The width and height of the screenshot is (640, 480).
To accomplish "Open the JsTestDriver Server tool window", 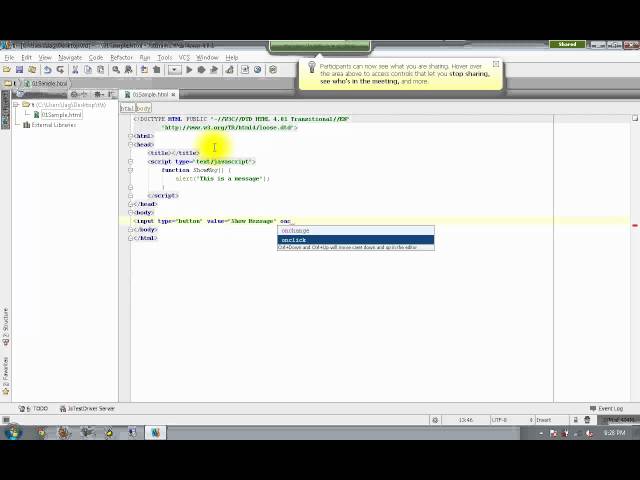I will (x=87, y=408).
